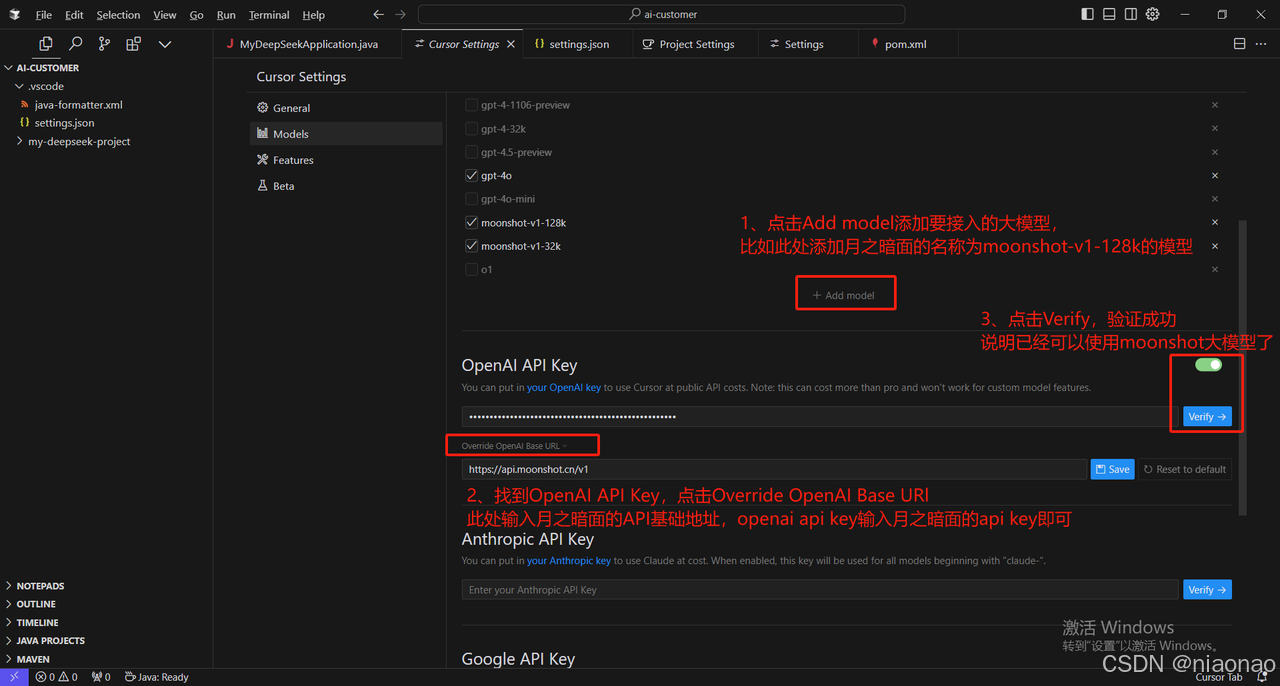The image size is (1280, 686).
Task: Split the editor layout icon
Action: pyautogui.click(x=1239, y=44)
